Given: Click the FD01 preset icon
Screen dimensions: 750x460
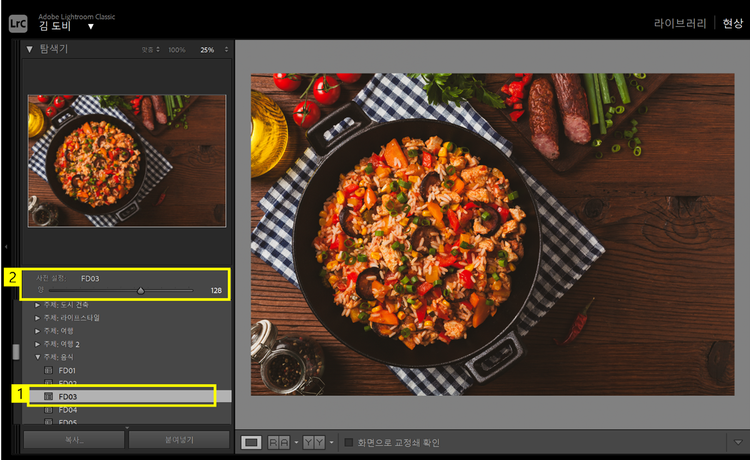Looking at the screenshot, I should pos(48,370).
